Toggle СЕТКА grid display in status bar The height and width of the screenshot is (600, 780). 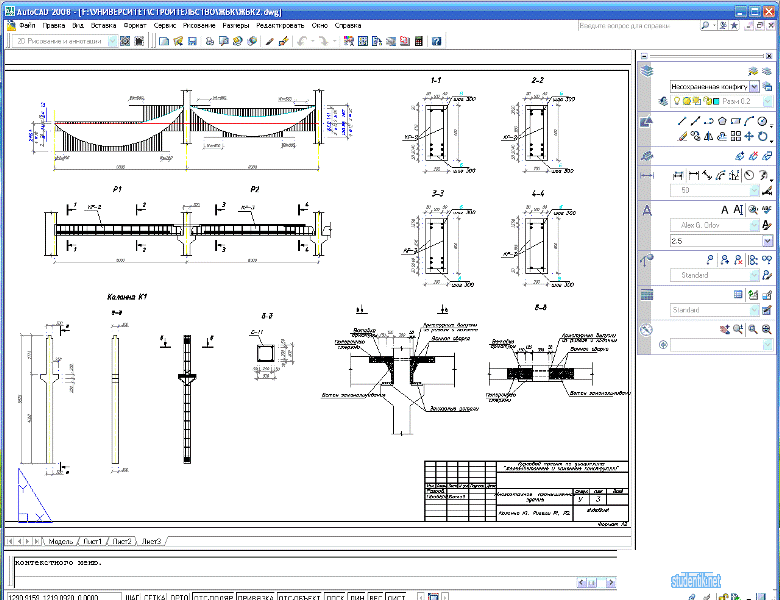click(155, 597)
